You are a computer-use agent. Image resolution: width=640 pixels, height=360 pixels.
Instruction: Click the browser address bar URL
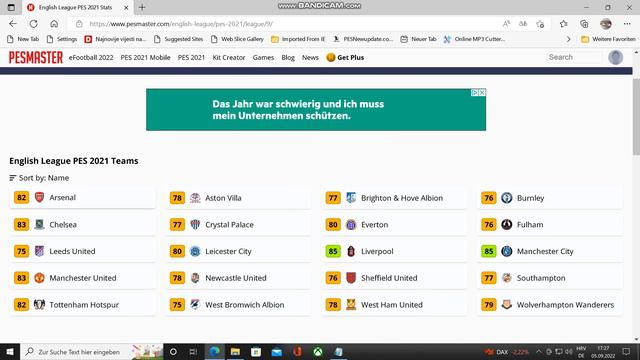181,24
